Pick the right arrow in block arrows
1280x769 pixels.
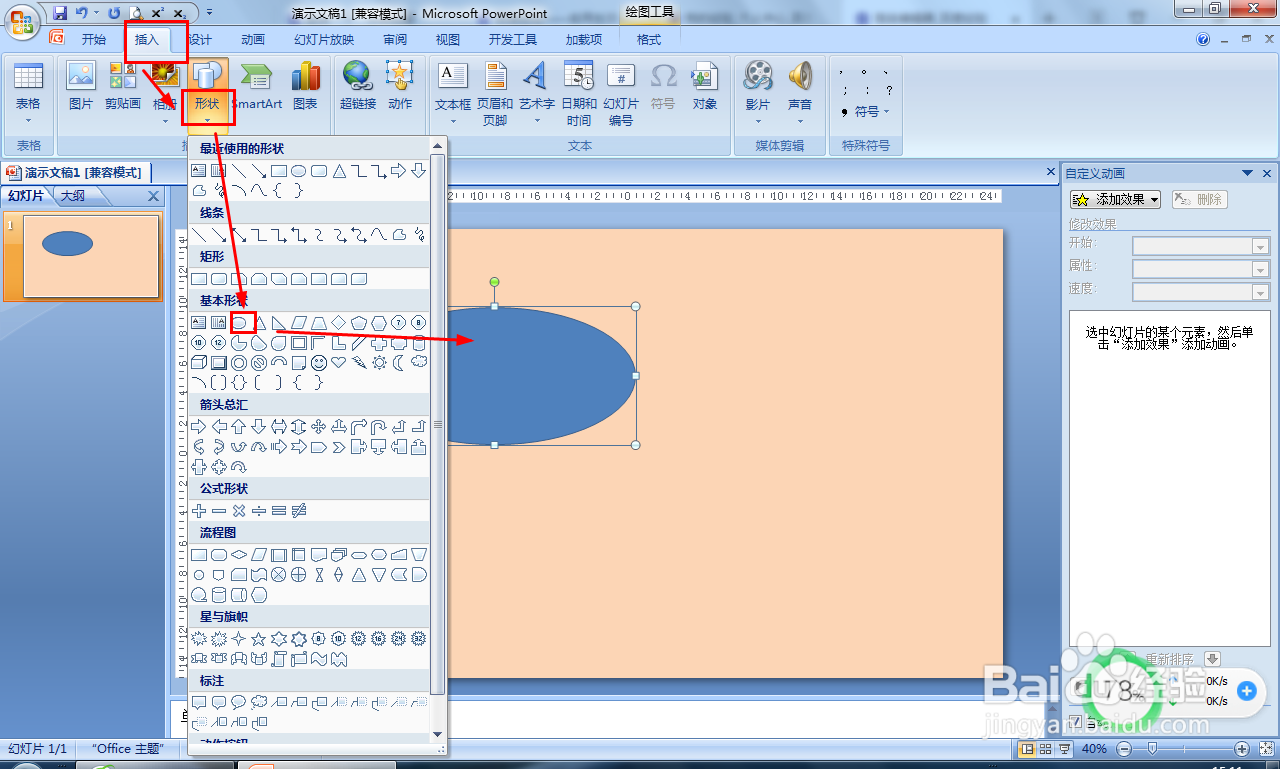199,426
